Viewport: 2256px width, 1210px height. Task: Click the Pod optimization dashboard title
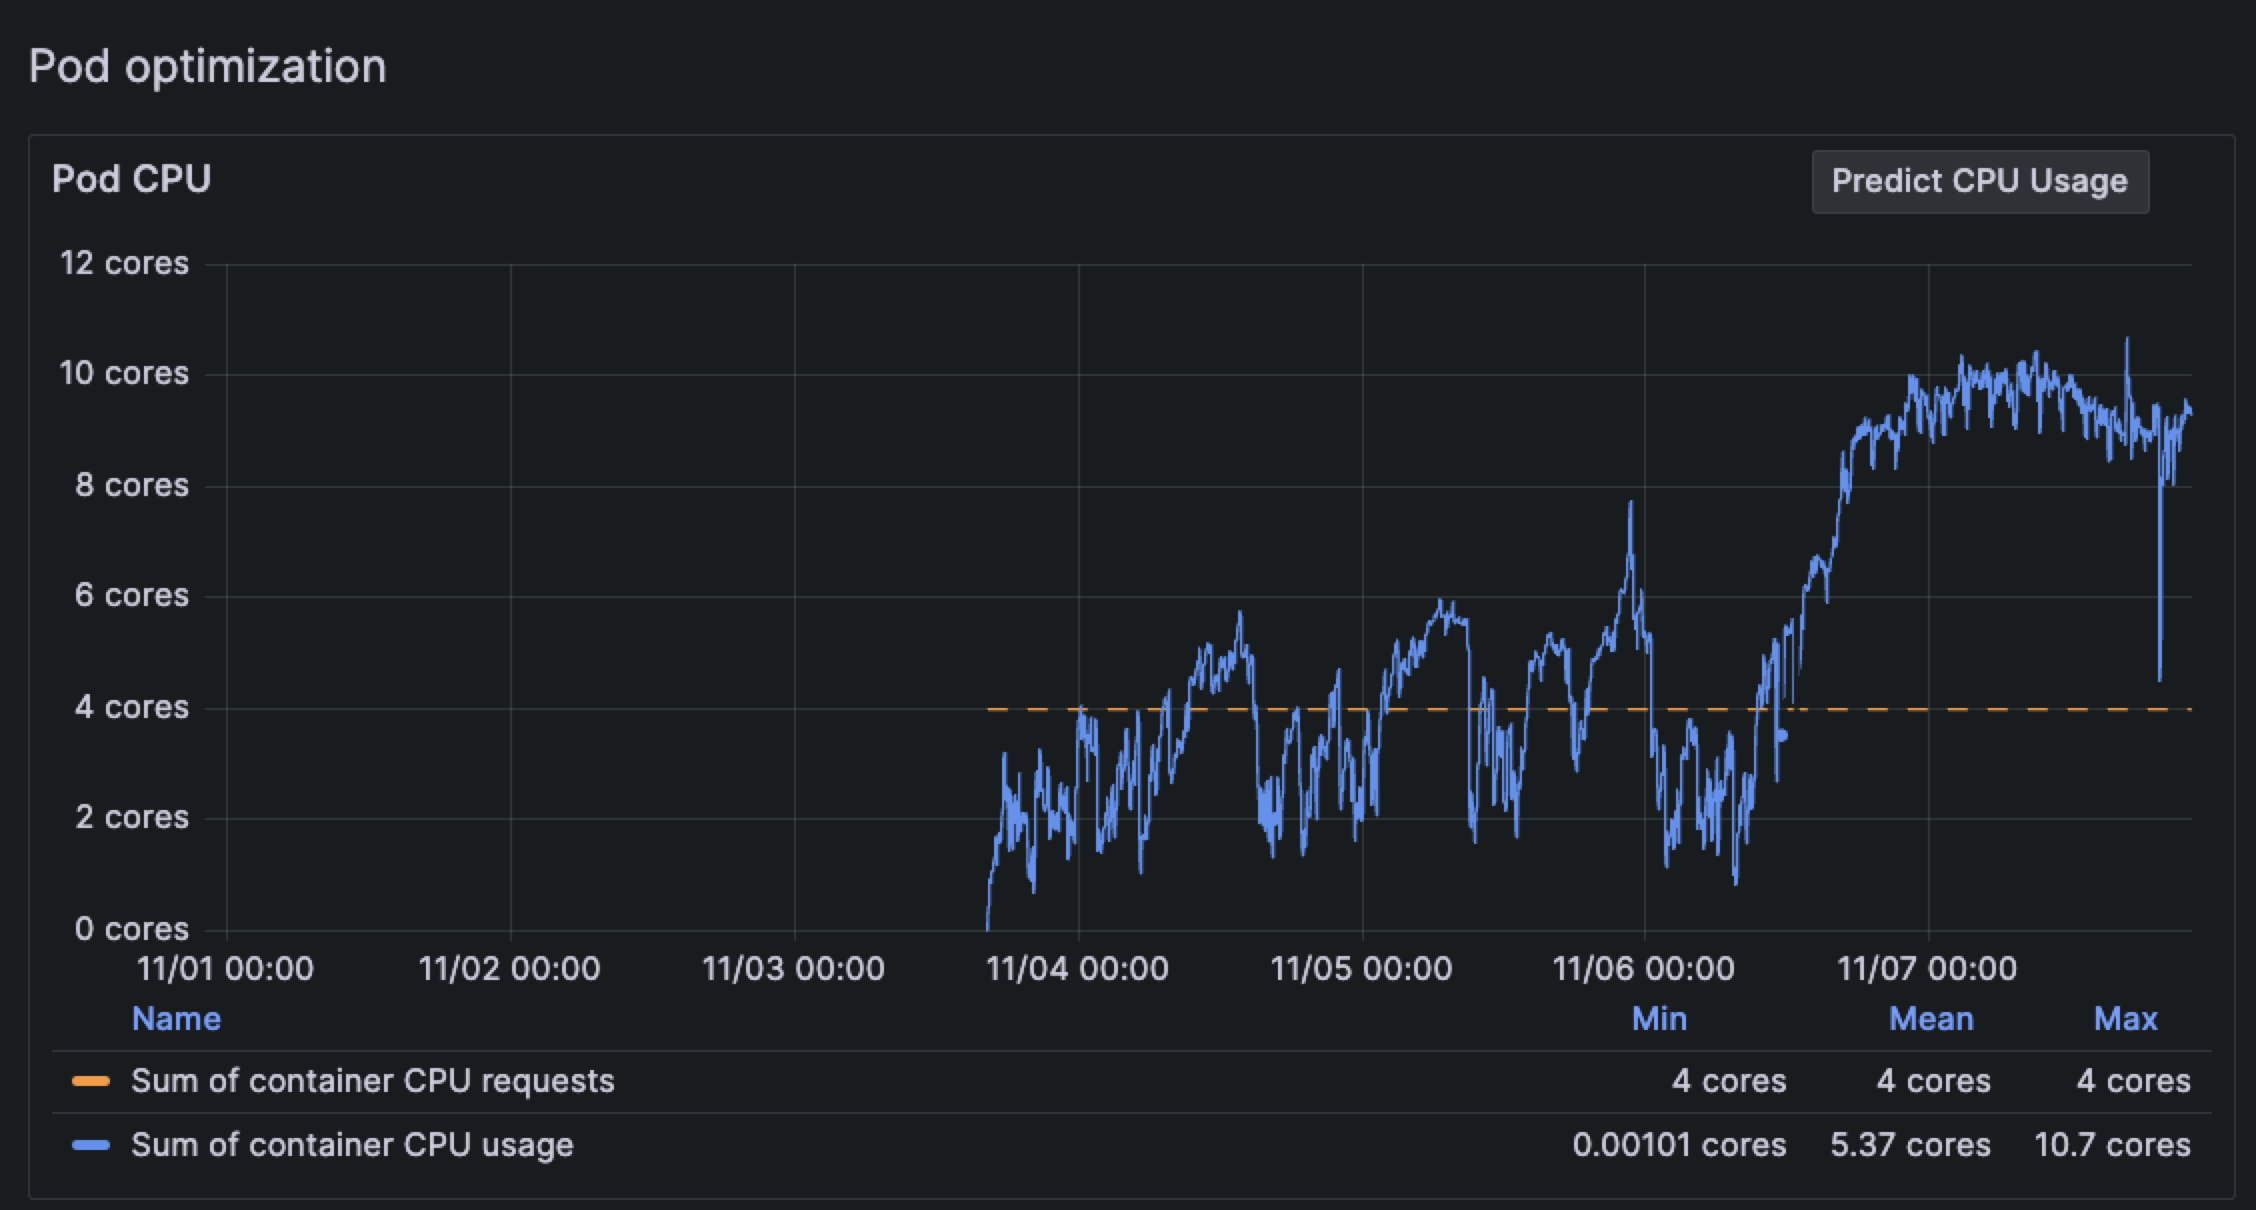pos(208,65)
